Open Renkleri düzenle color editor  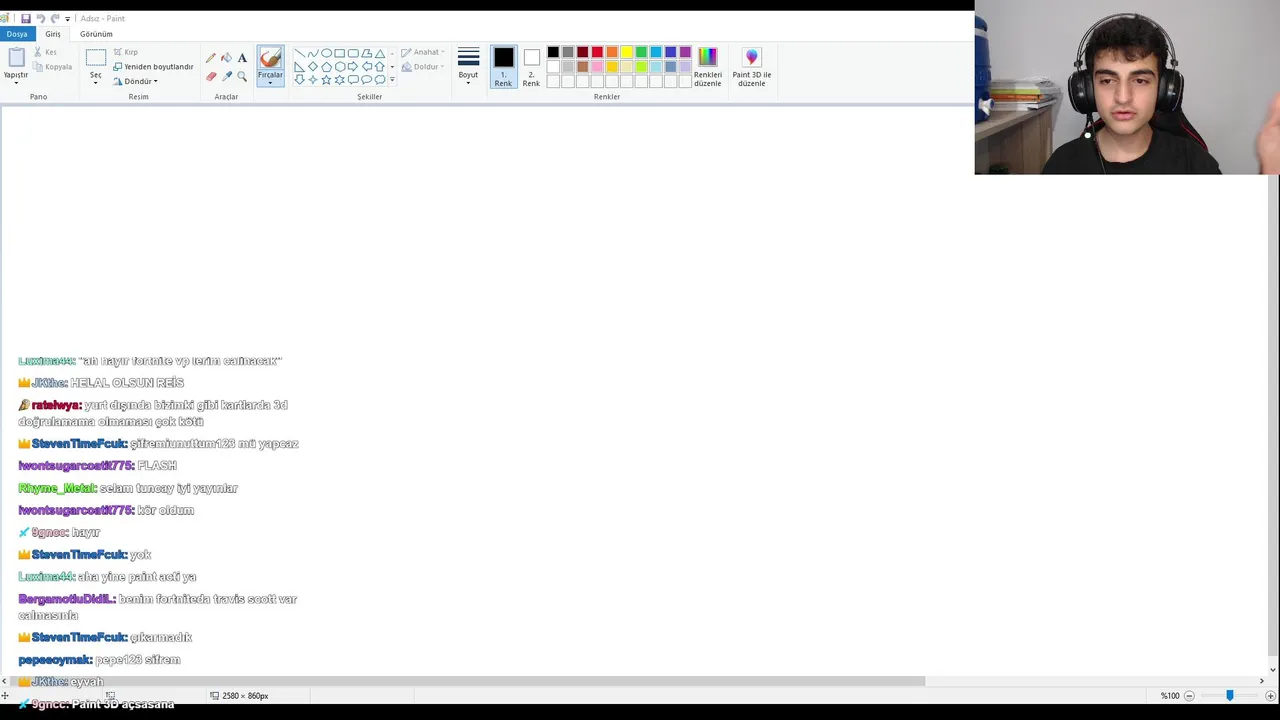(707, 67)
